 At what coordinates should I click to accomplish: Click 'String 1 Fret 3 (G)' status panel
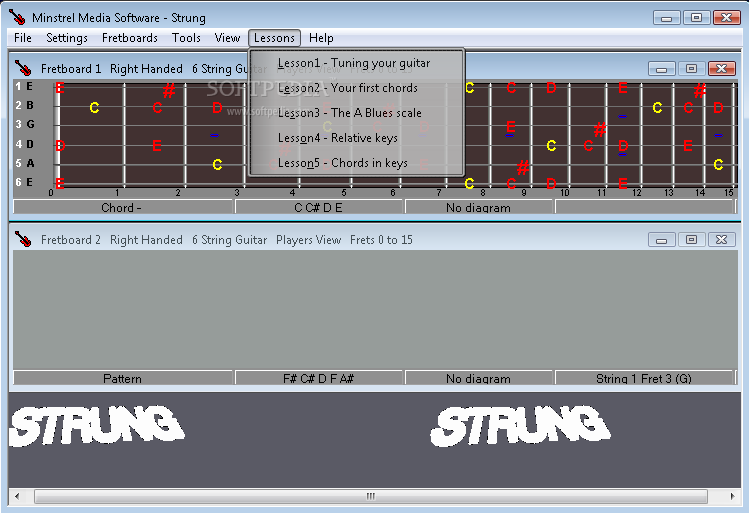coord(644,378)
